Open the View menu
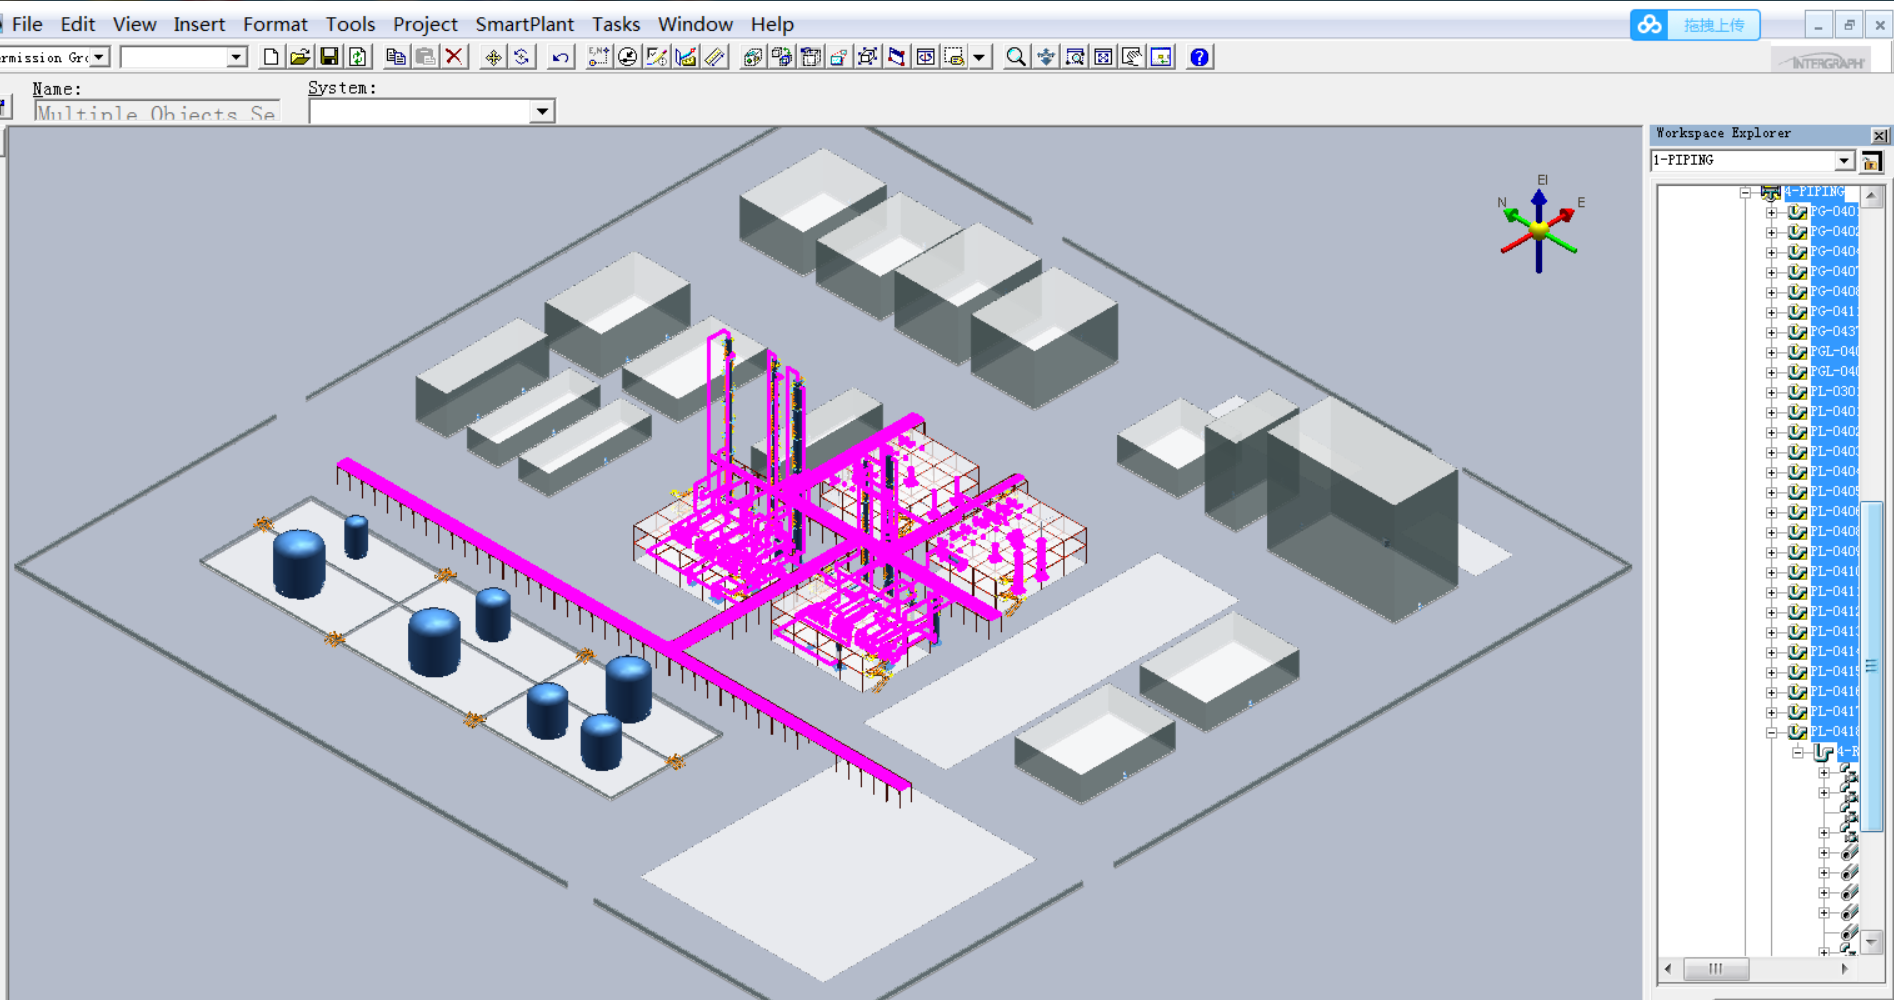 pyautogui.click(x=134, y=24)
